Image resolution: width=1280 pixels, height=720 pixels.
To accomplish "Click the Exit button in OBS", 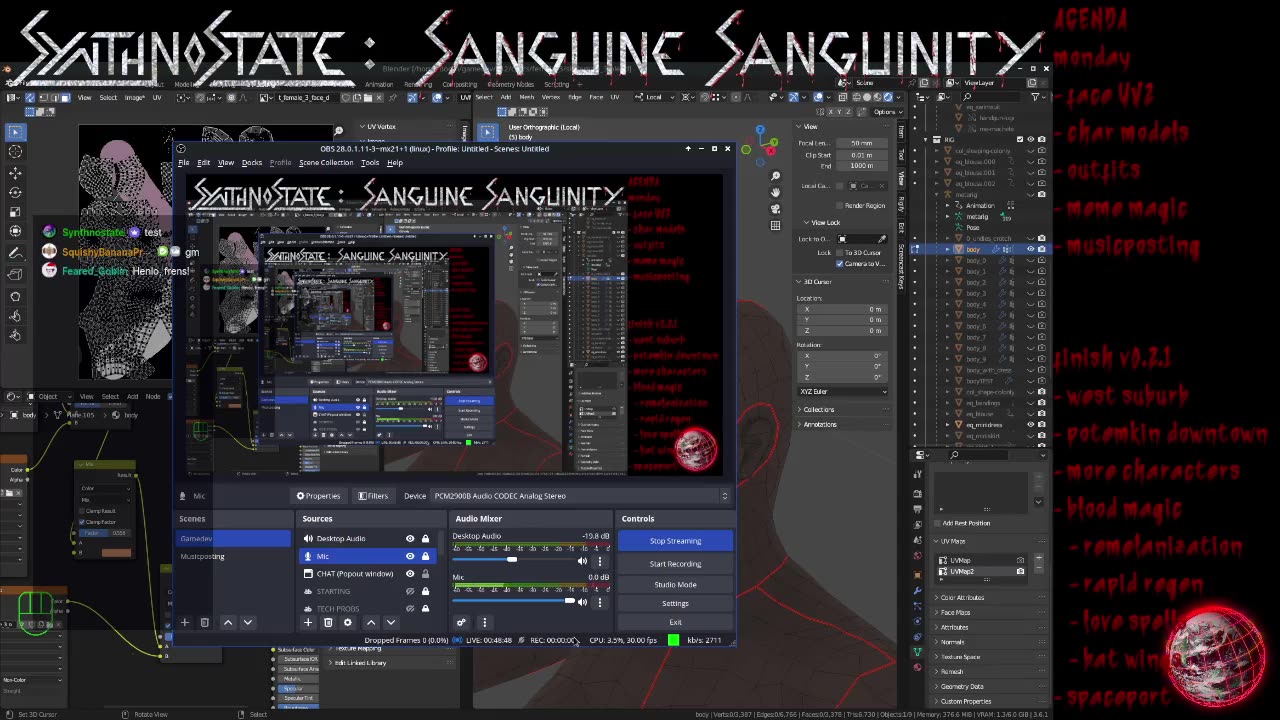I will coord(675,622).
